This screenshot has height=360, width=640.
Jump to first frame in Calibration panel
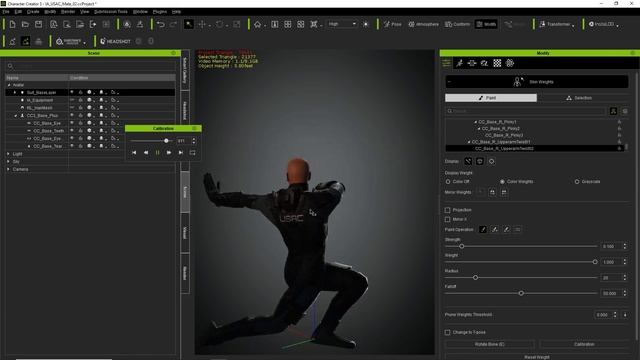(134, 153)
